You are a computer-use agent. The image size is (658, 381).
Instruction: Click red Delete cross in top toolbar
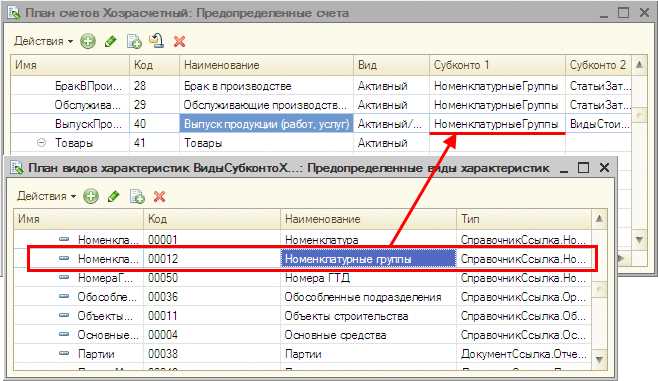tap(180, 41)
